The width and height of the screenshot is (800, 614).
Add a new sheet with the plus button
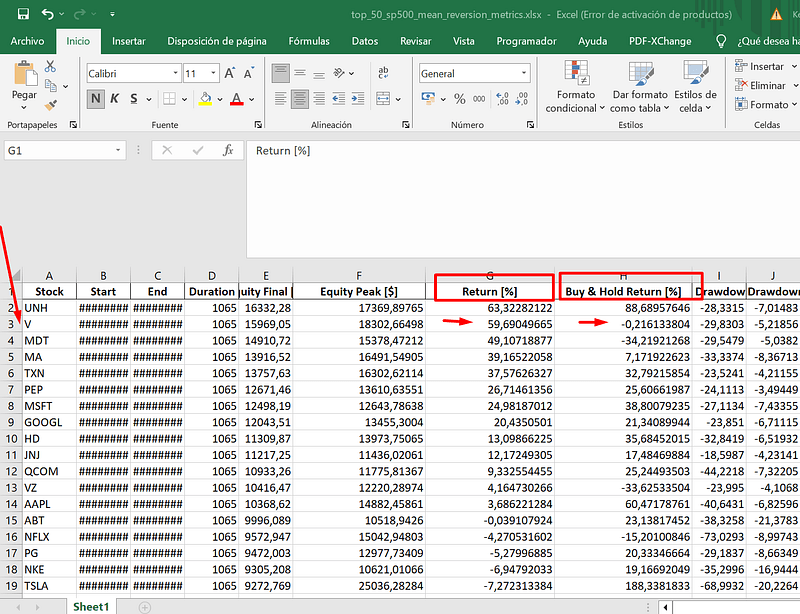click(x=145, y=607)
